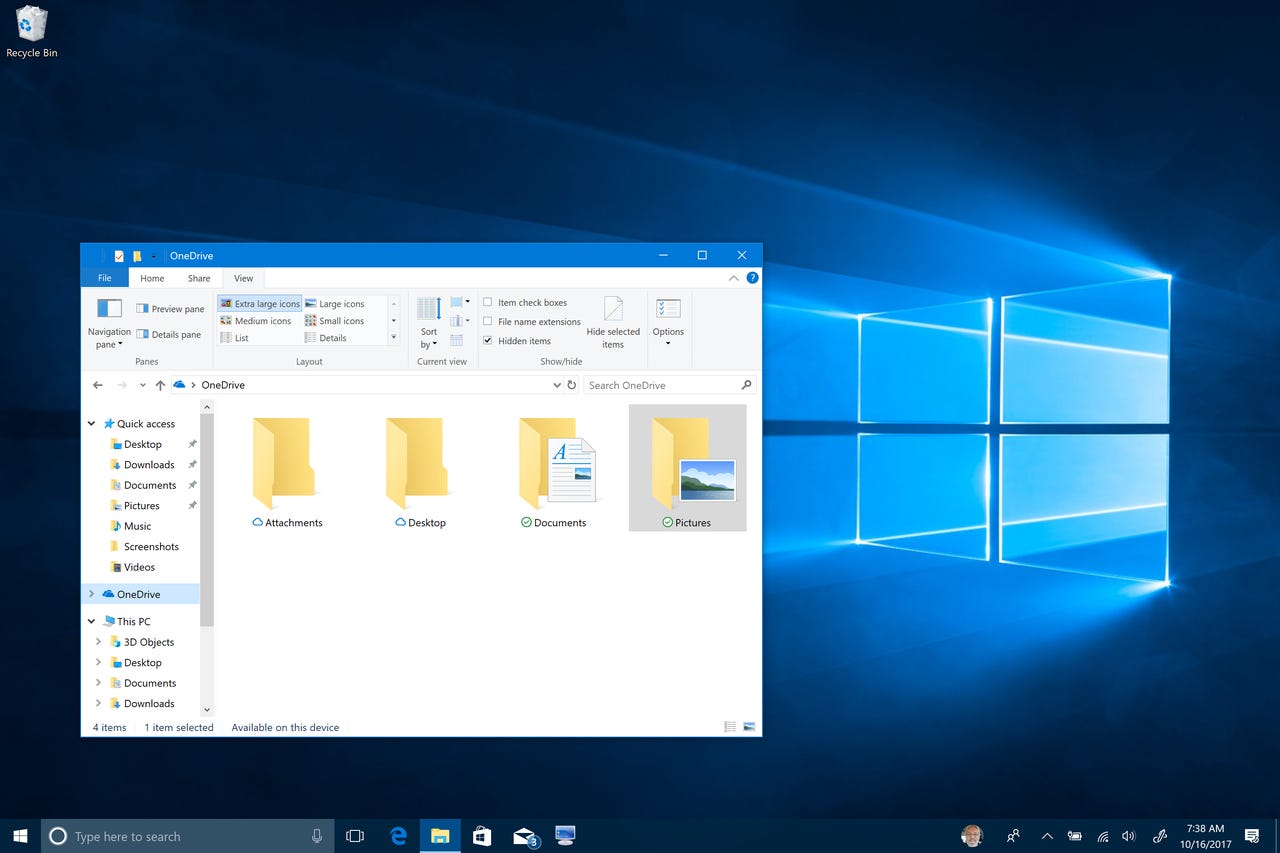This screenshot has width=1280, height=853.
Task: Switch to Details view layout
Action: [331, 337]
